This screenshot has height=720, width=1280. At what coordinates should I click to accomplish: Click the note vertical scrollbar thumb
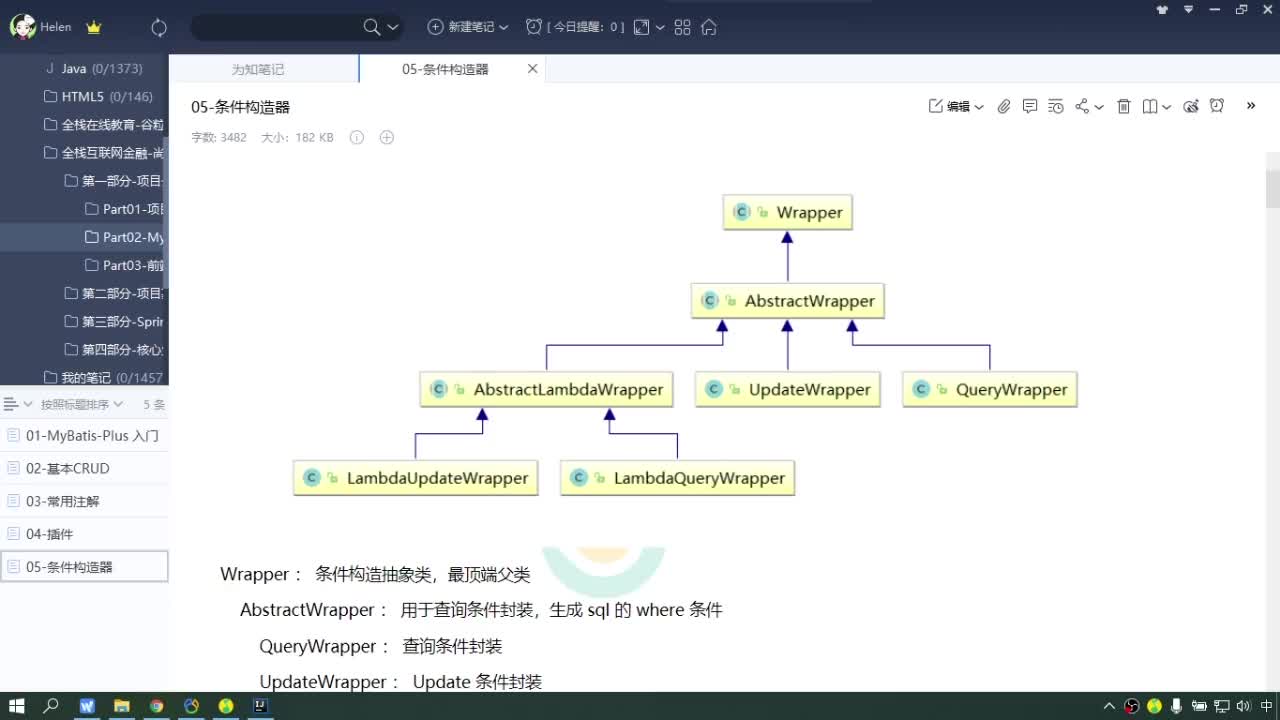1272,188
